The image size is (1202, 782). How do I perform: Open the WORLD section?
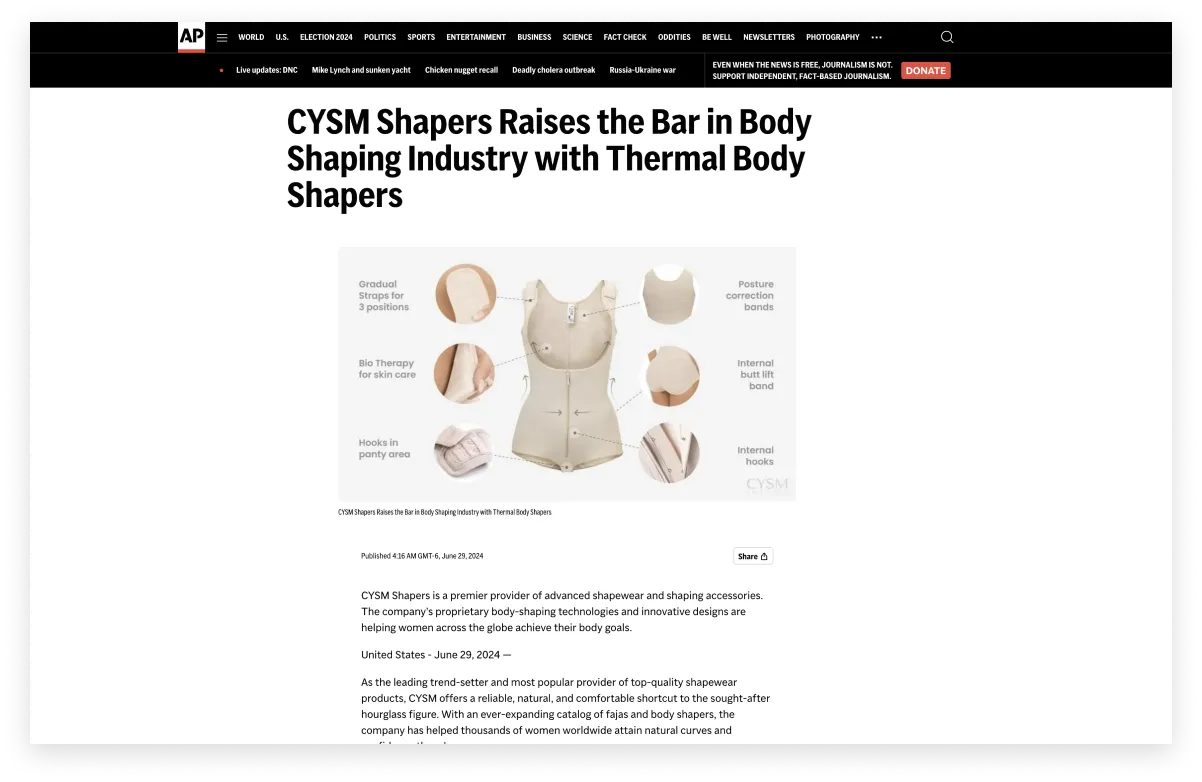251,37
